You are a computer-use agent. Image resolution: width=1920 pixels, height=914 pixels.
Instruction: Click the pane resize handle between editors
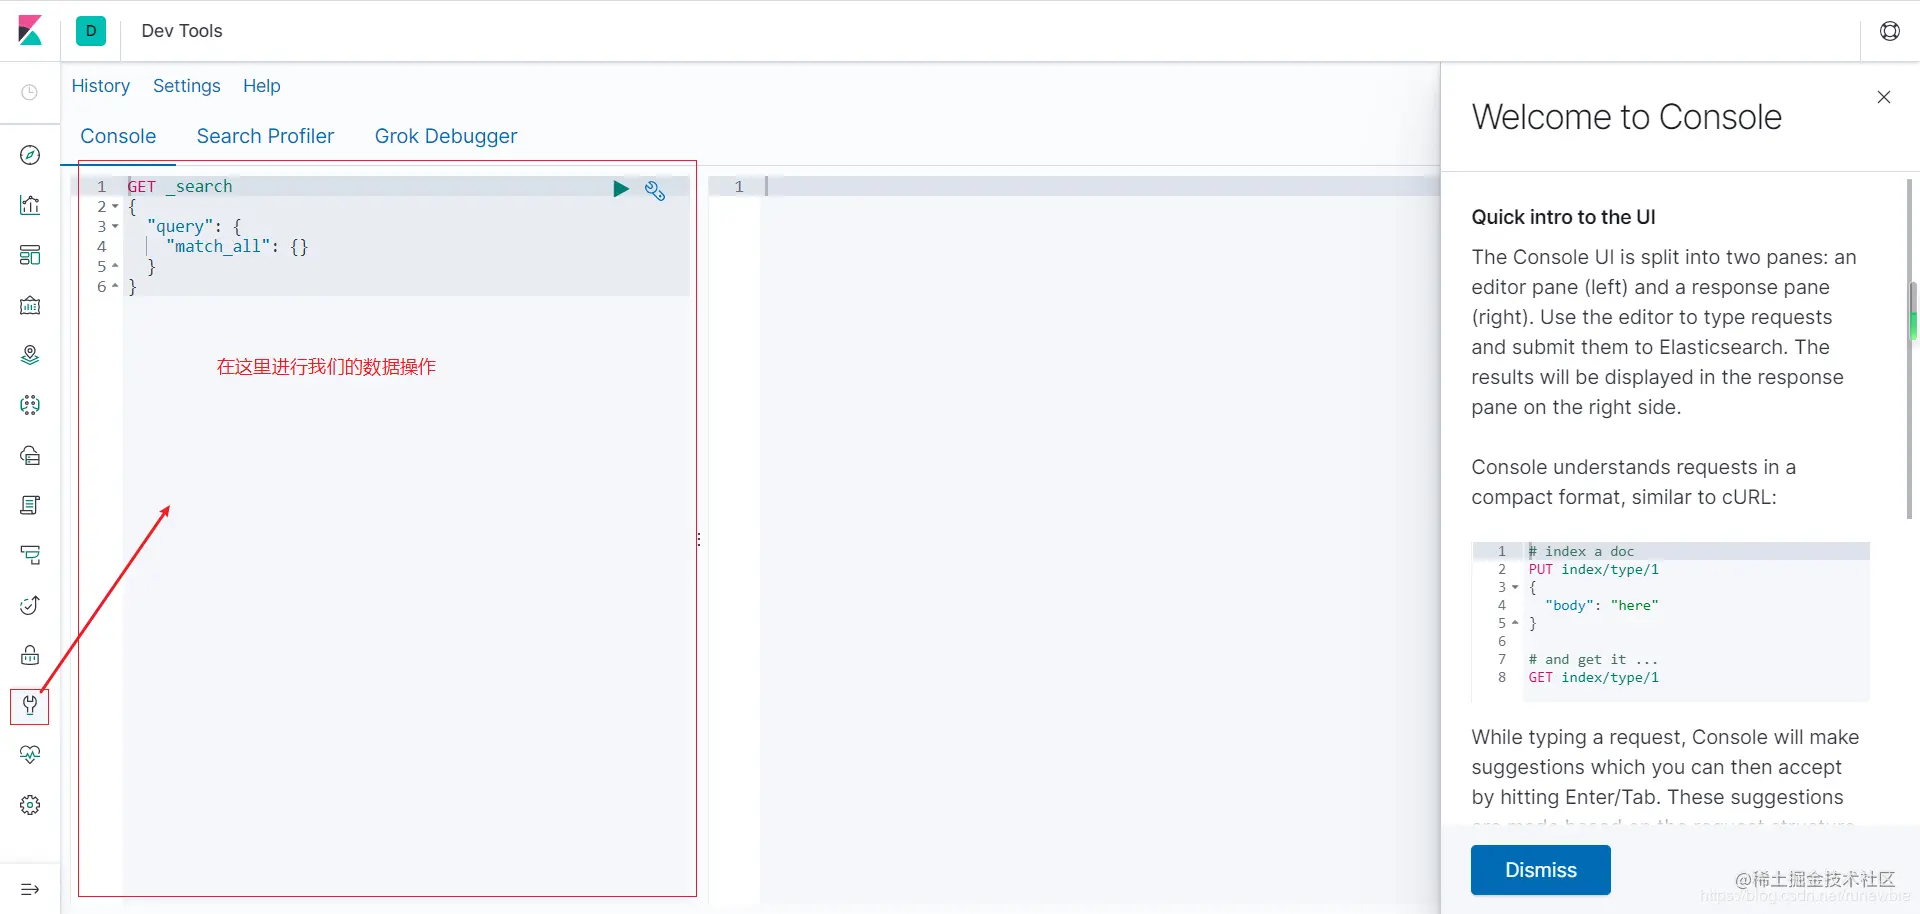pyautogui.click(x=698, y=539)
